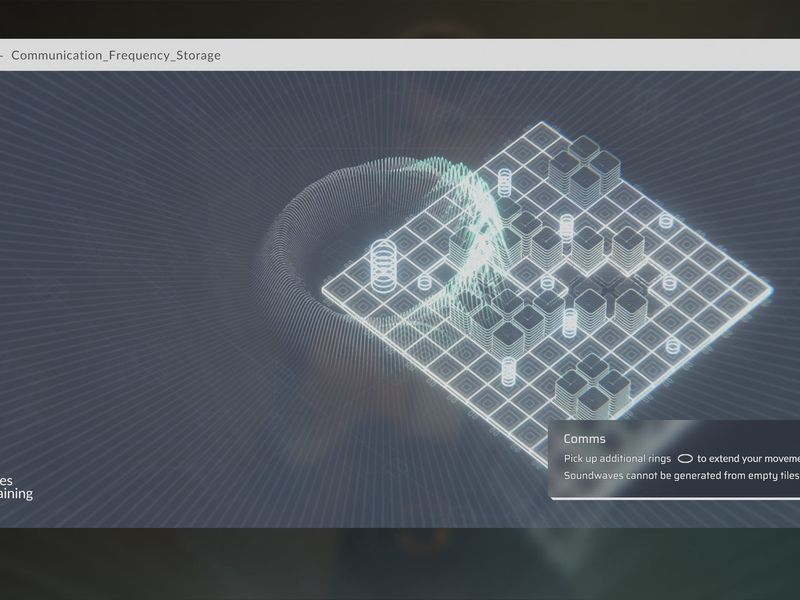The width and height of the screenshot is (800, 600).
Task: Select the large coiled ring stack on the grid
Action: pos(384,265)
